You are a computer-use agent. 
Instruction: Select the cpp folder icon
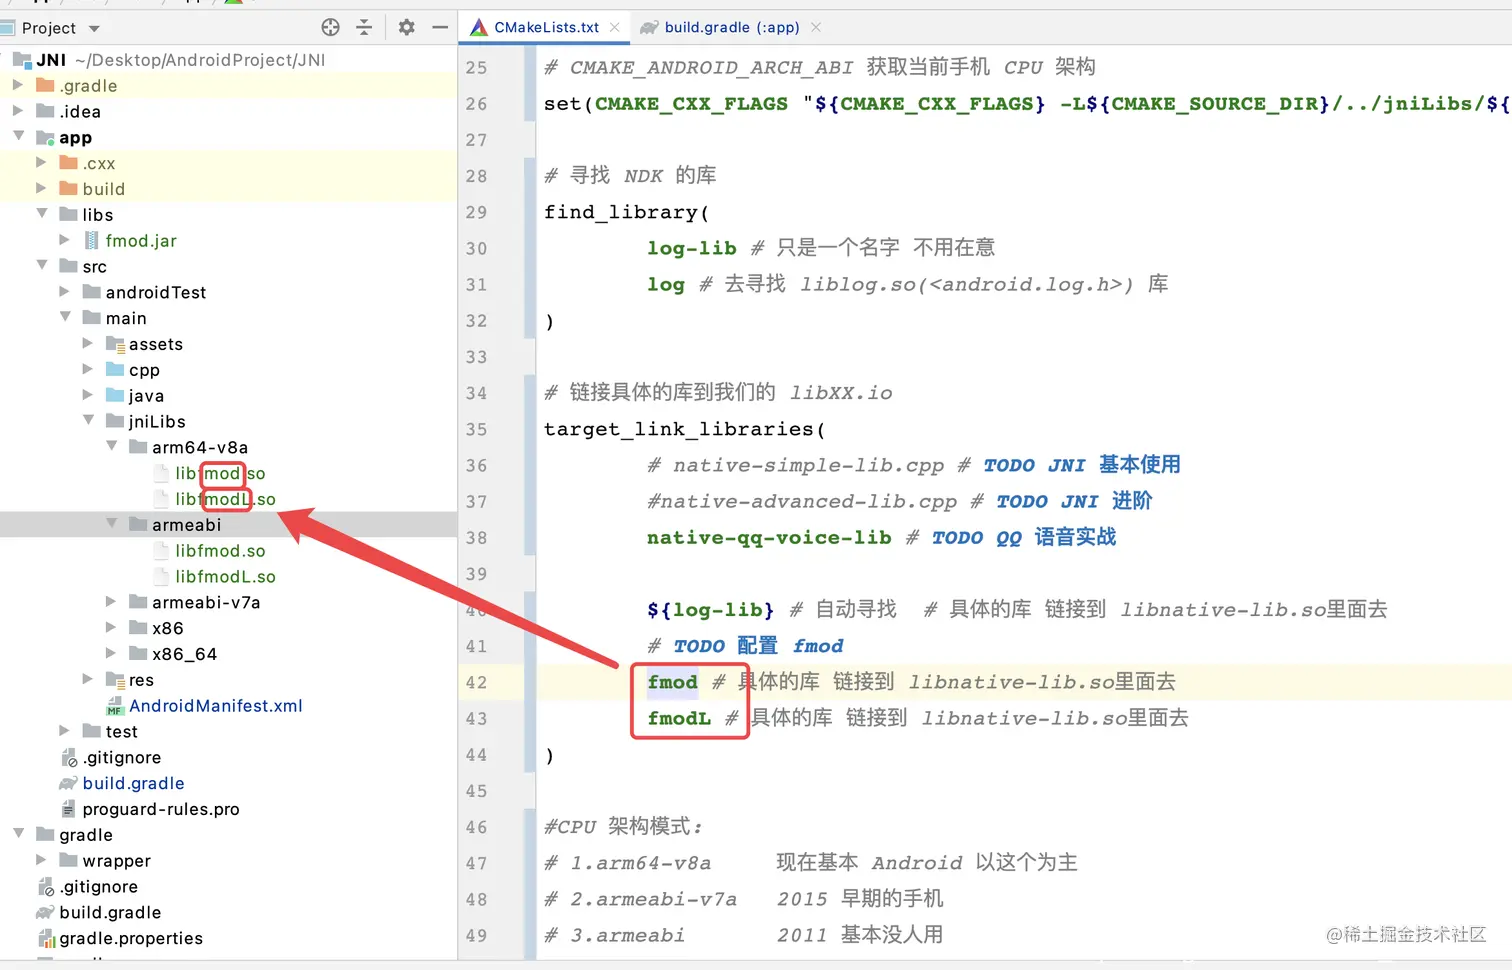click(x=115, y=370)
